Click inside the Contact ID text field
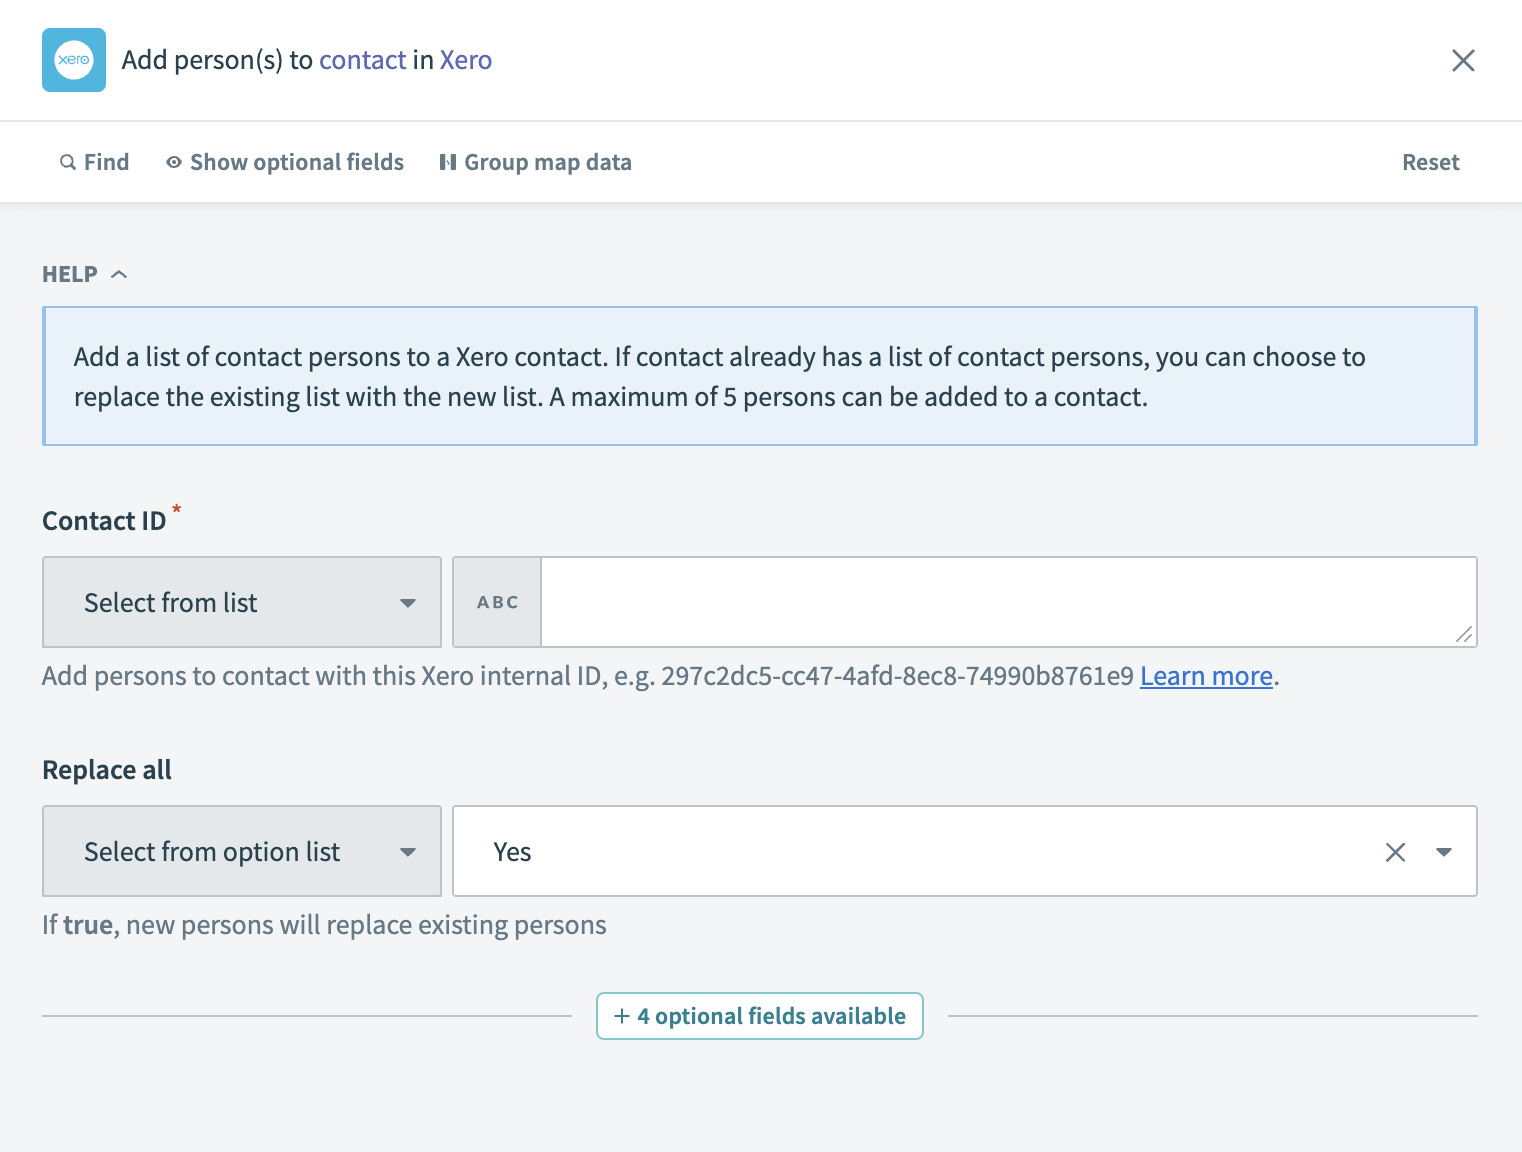Viewport: 1522px width, 1152px height. tap(1000, 601)
